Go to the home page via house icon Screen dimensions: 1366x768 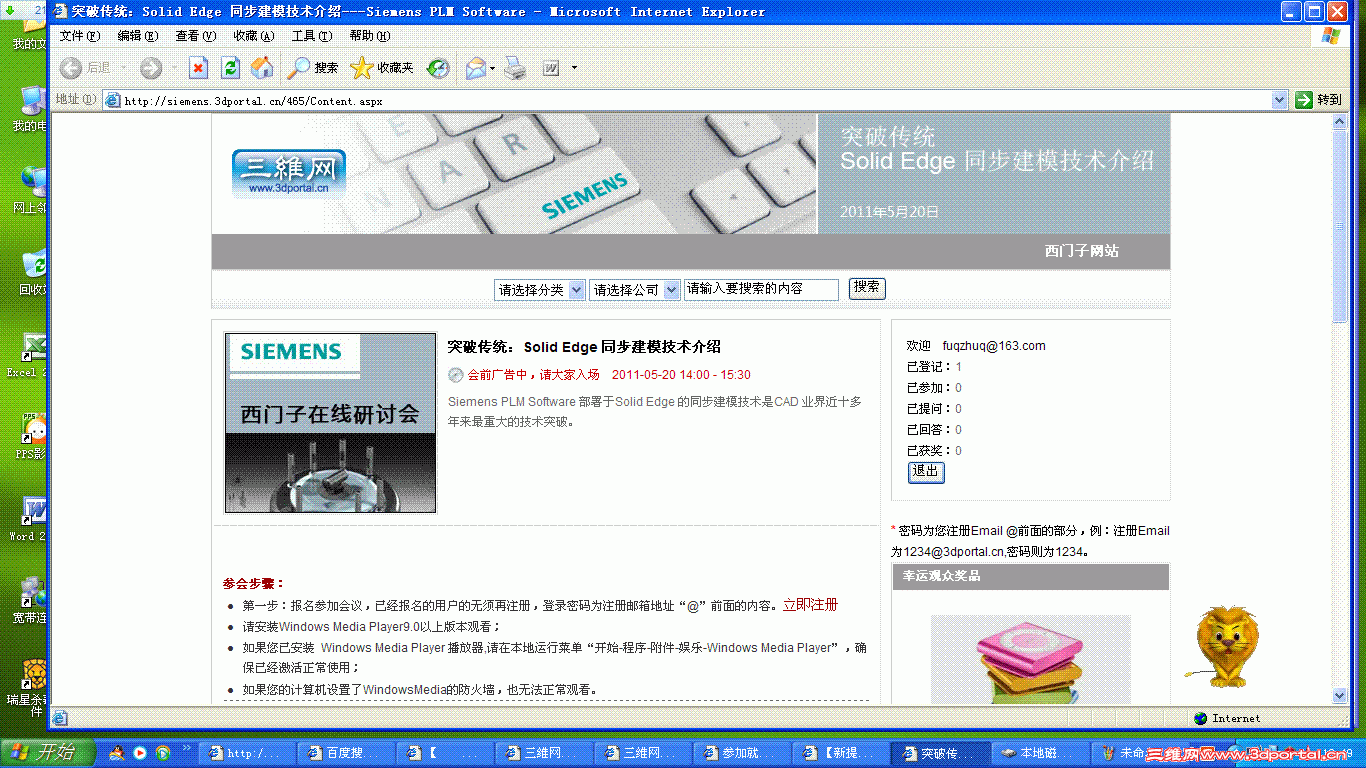262,68
